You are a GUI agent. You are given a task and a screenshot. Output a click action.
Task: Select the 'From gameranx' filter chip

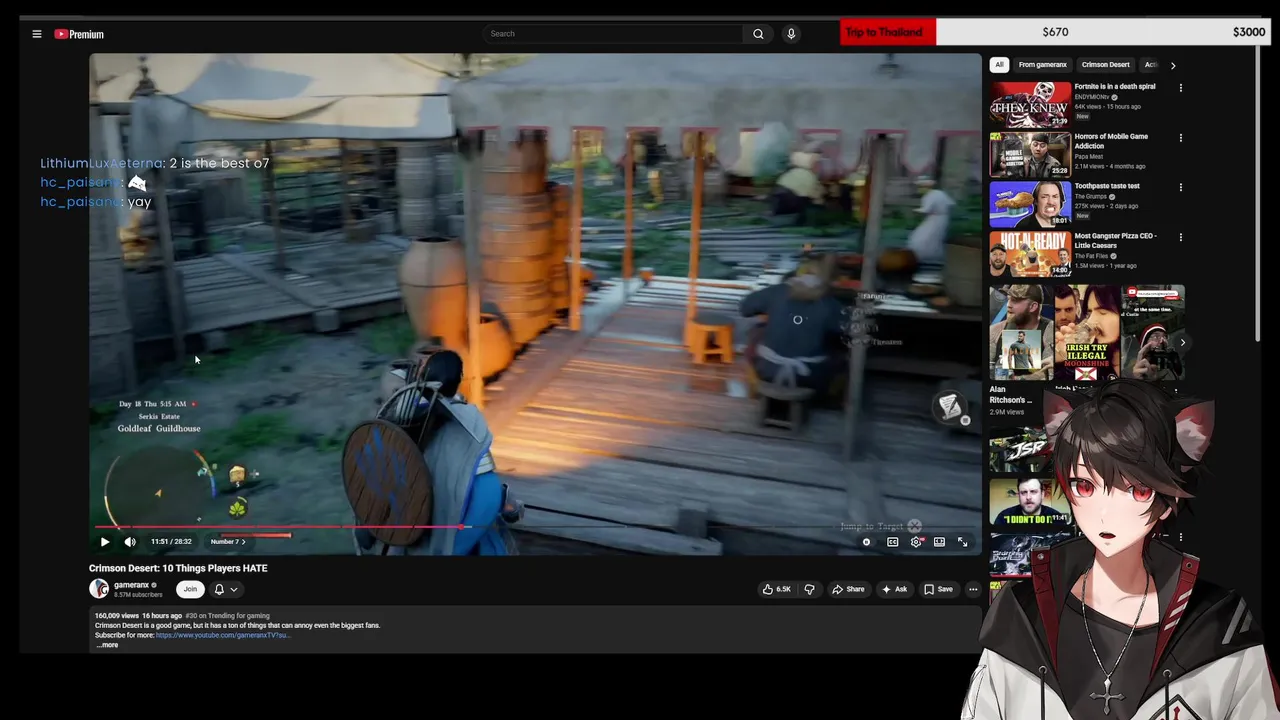point(1042,65)
